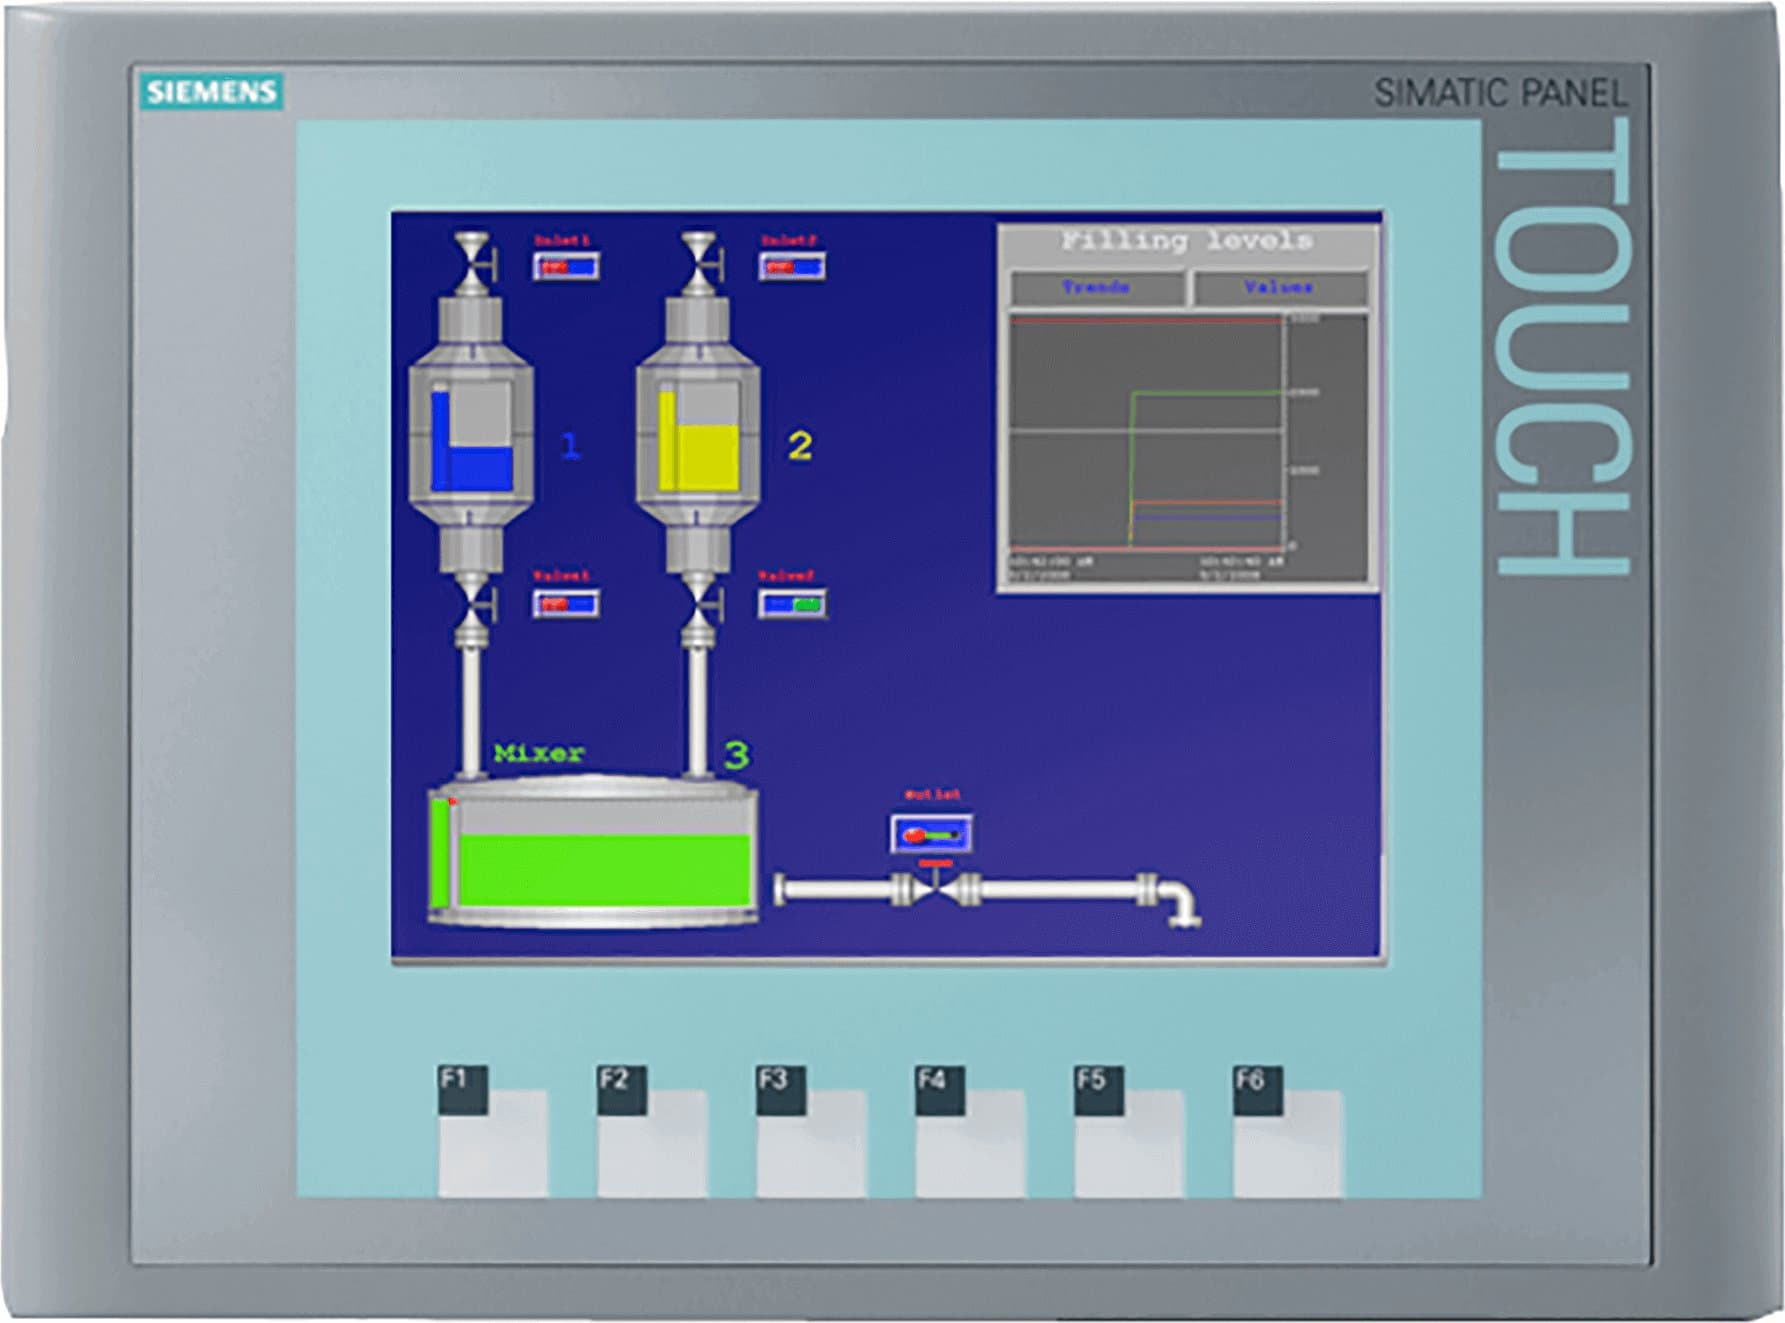Click the green Mixer label
Viewport: 1785px width, 1323px height.
[539, 753]
